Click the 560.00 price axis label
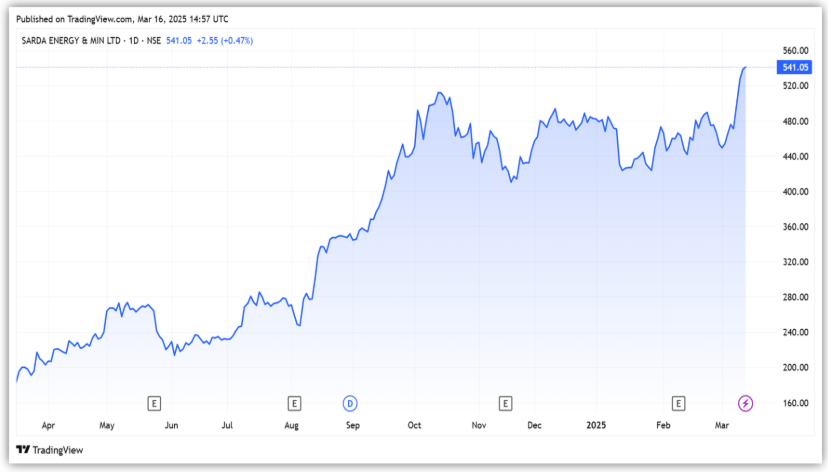828x472 pixels. (795, 50)
